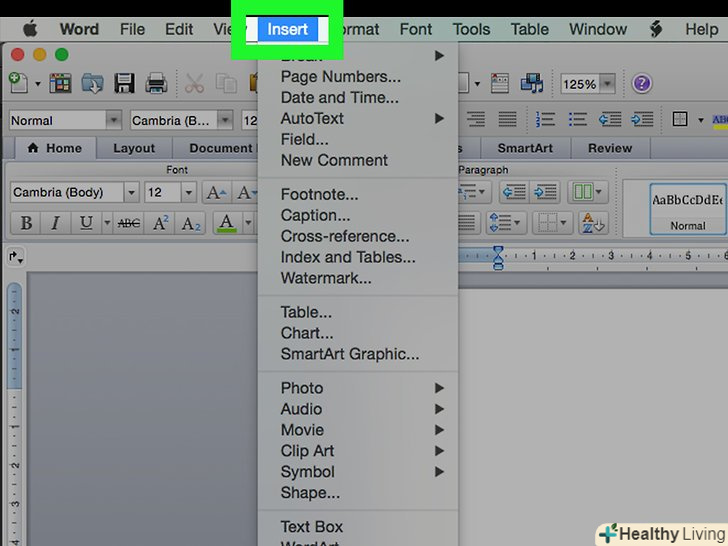Open the Table menu in menu bar
This screenshot has height=546, width=728.
530,29
